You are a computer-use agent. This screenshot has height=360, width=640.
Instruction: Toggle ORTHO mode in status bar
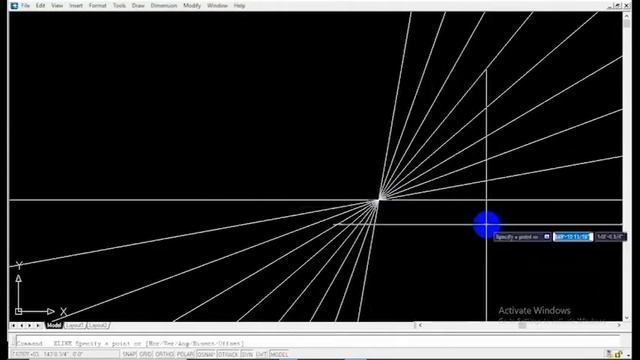[164, 354]
